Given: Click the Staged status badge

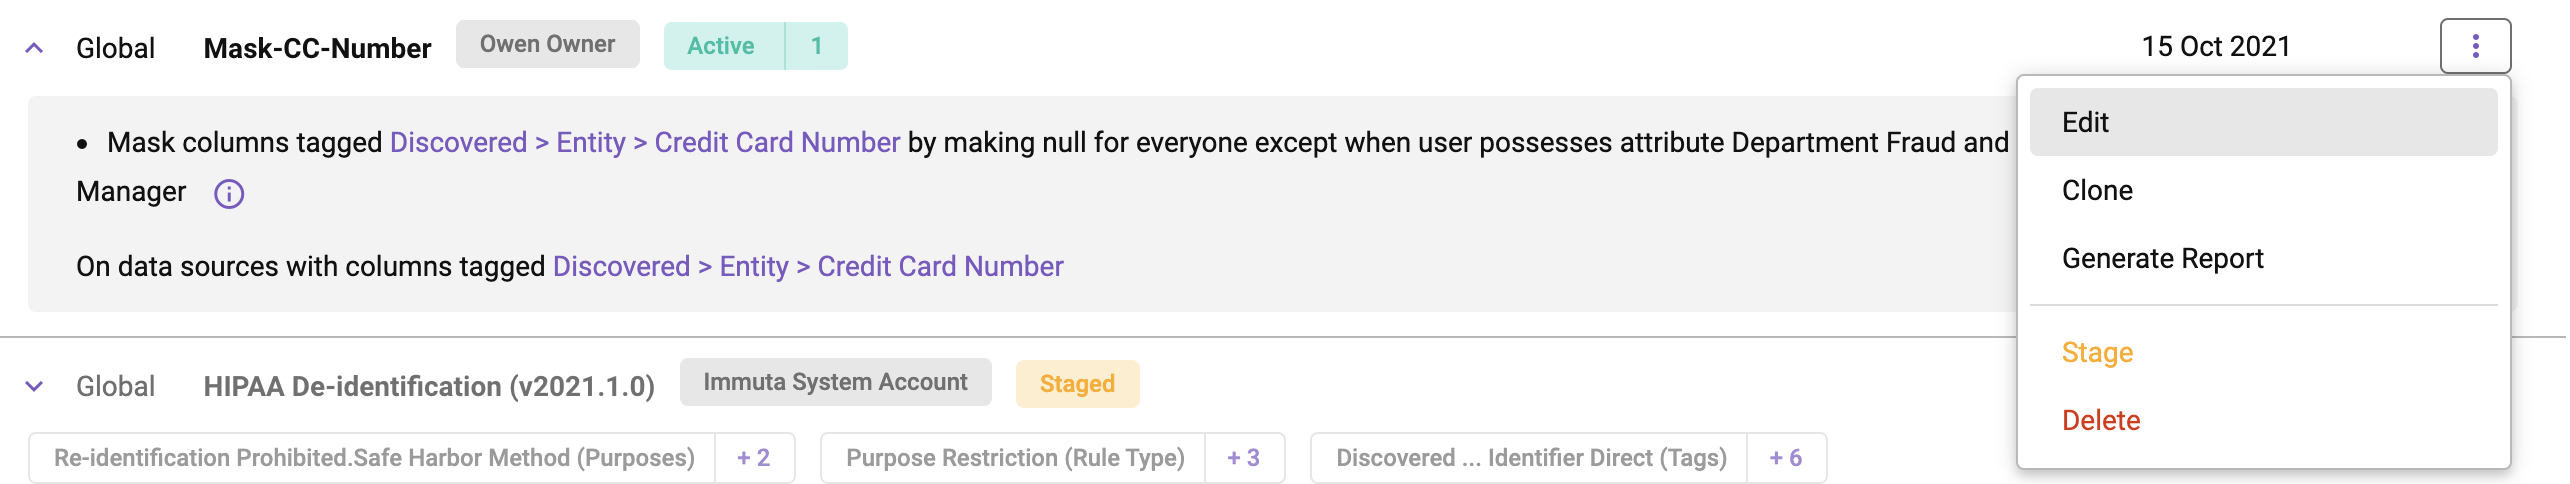Looking at the screenshot, I should pos(1077,384).
